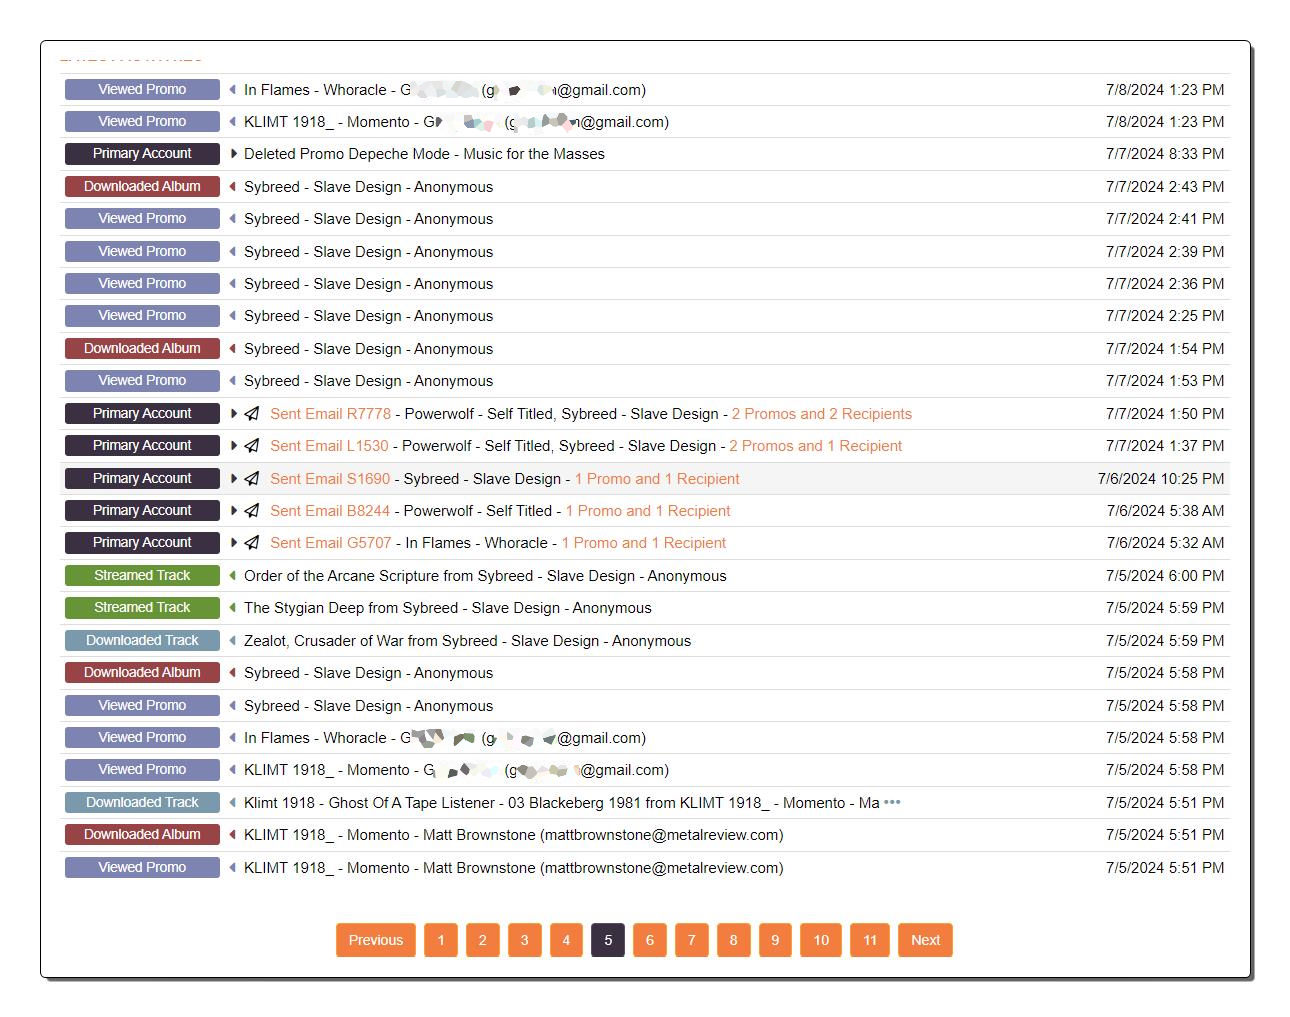
Task: Click red arrow on Sybreed download at 1:54 PM
Action: tap(233, 349)
